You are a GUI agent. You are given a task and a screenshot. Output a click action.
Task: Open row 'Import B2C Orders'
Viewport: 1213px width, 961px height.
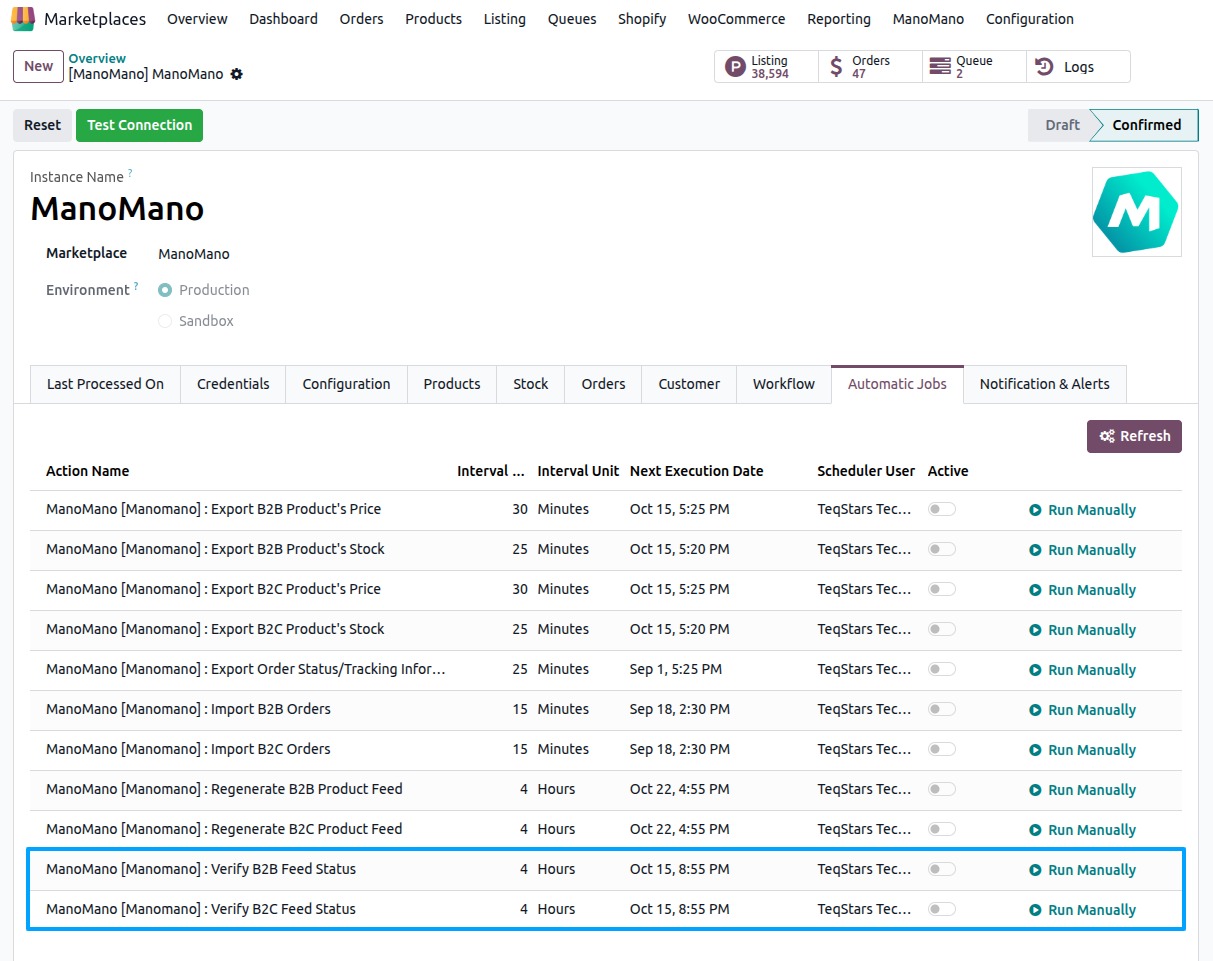click(605, 749)
